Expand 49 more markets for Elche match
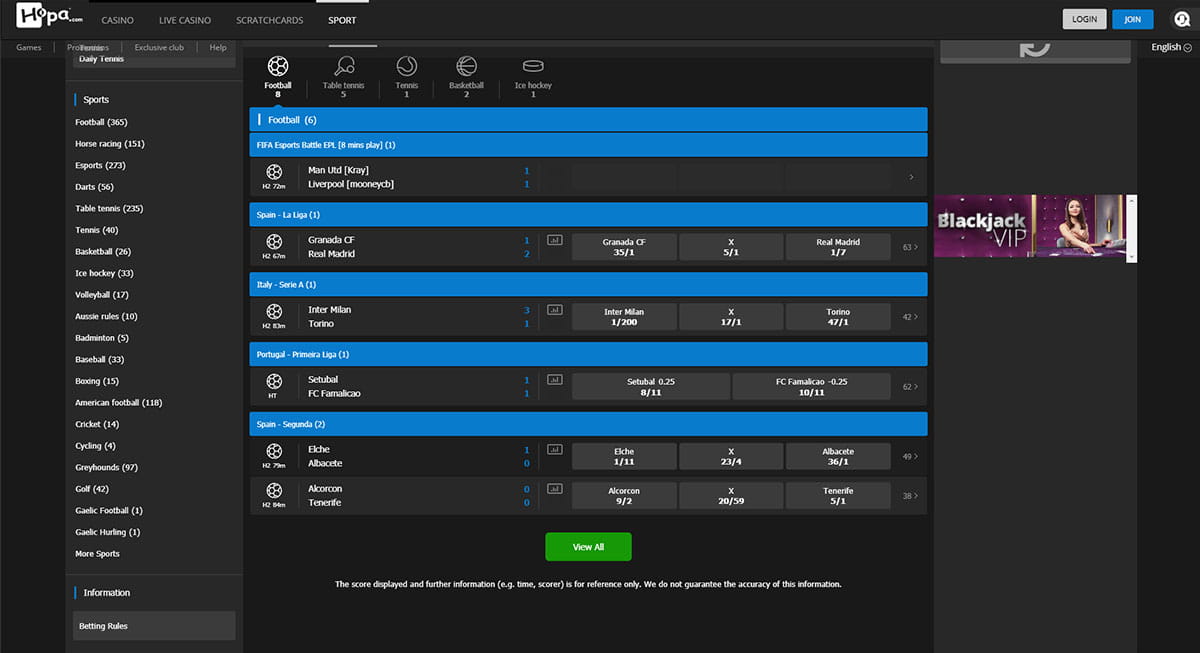The image size is (1200, 653). [x=910, y=457]
